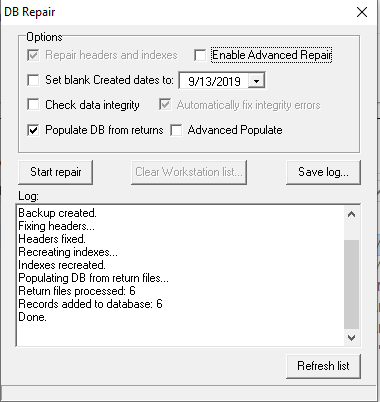Click the Clear Workstation list button

pyautogui.click(x=189, y=172)
